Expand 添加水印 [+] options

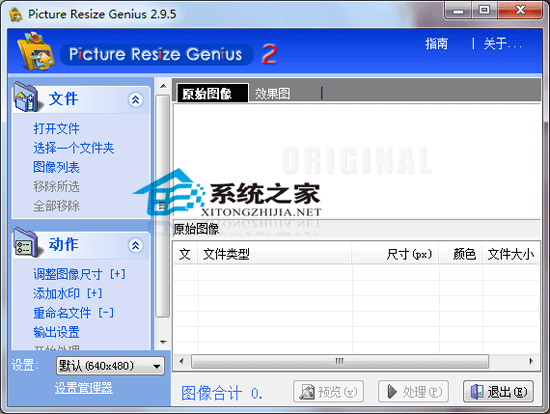pos(68,293)
